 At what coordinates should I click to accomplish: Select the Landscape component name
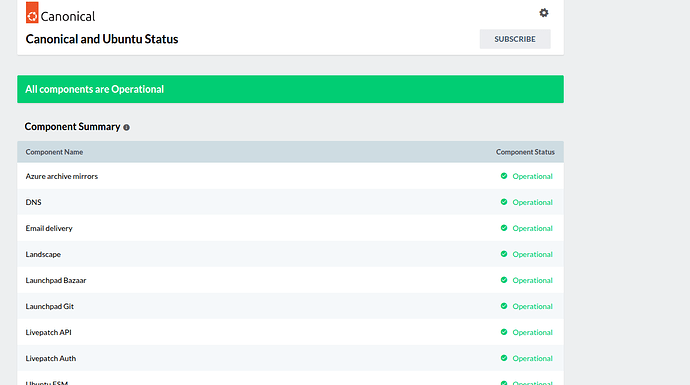[x=43, y=254]
